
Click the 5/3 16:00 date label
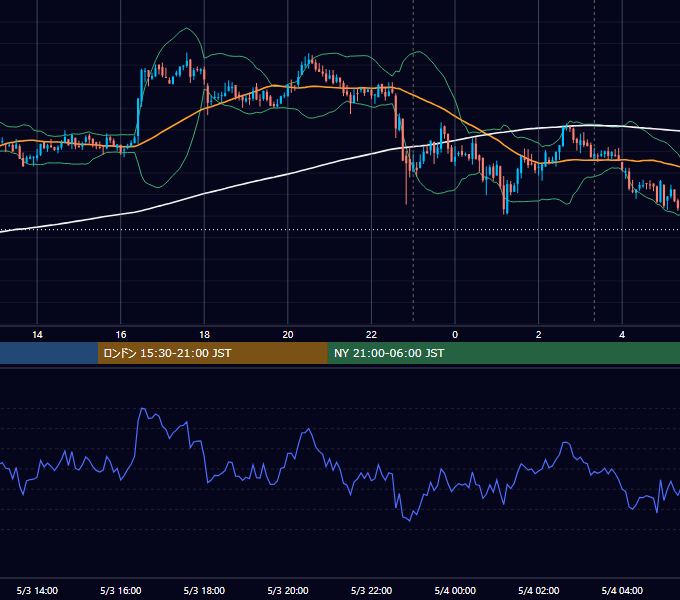(121, 590)
